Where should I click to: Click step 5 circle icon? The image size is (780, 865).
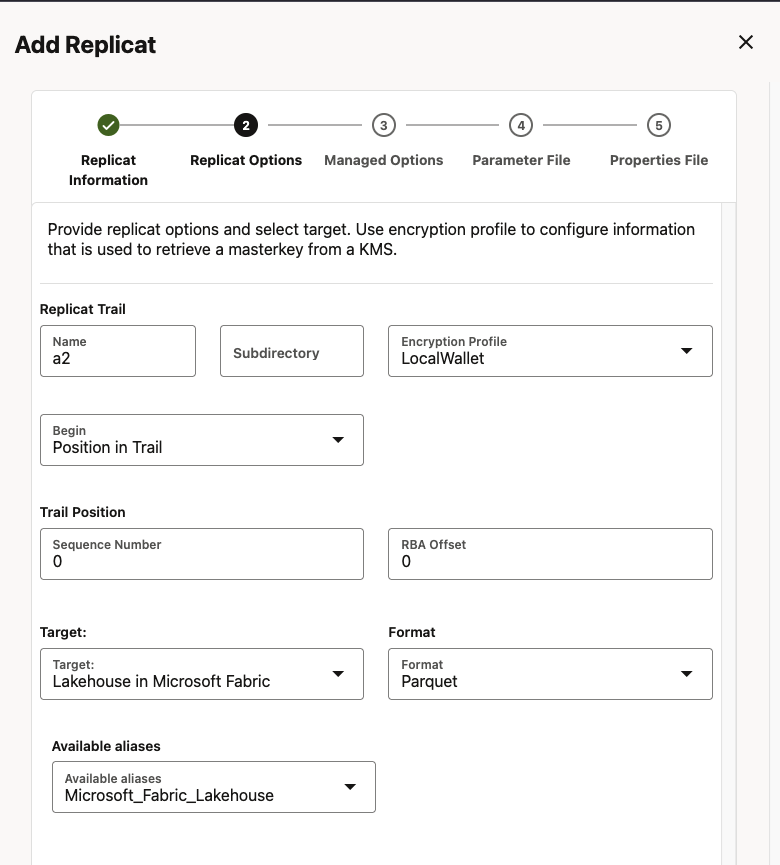tap(658, 125)
